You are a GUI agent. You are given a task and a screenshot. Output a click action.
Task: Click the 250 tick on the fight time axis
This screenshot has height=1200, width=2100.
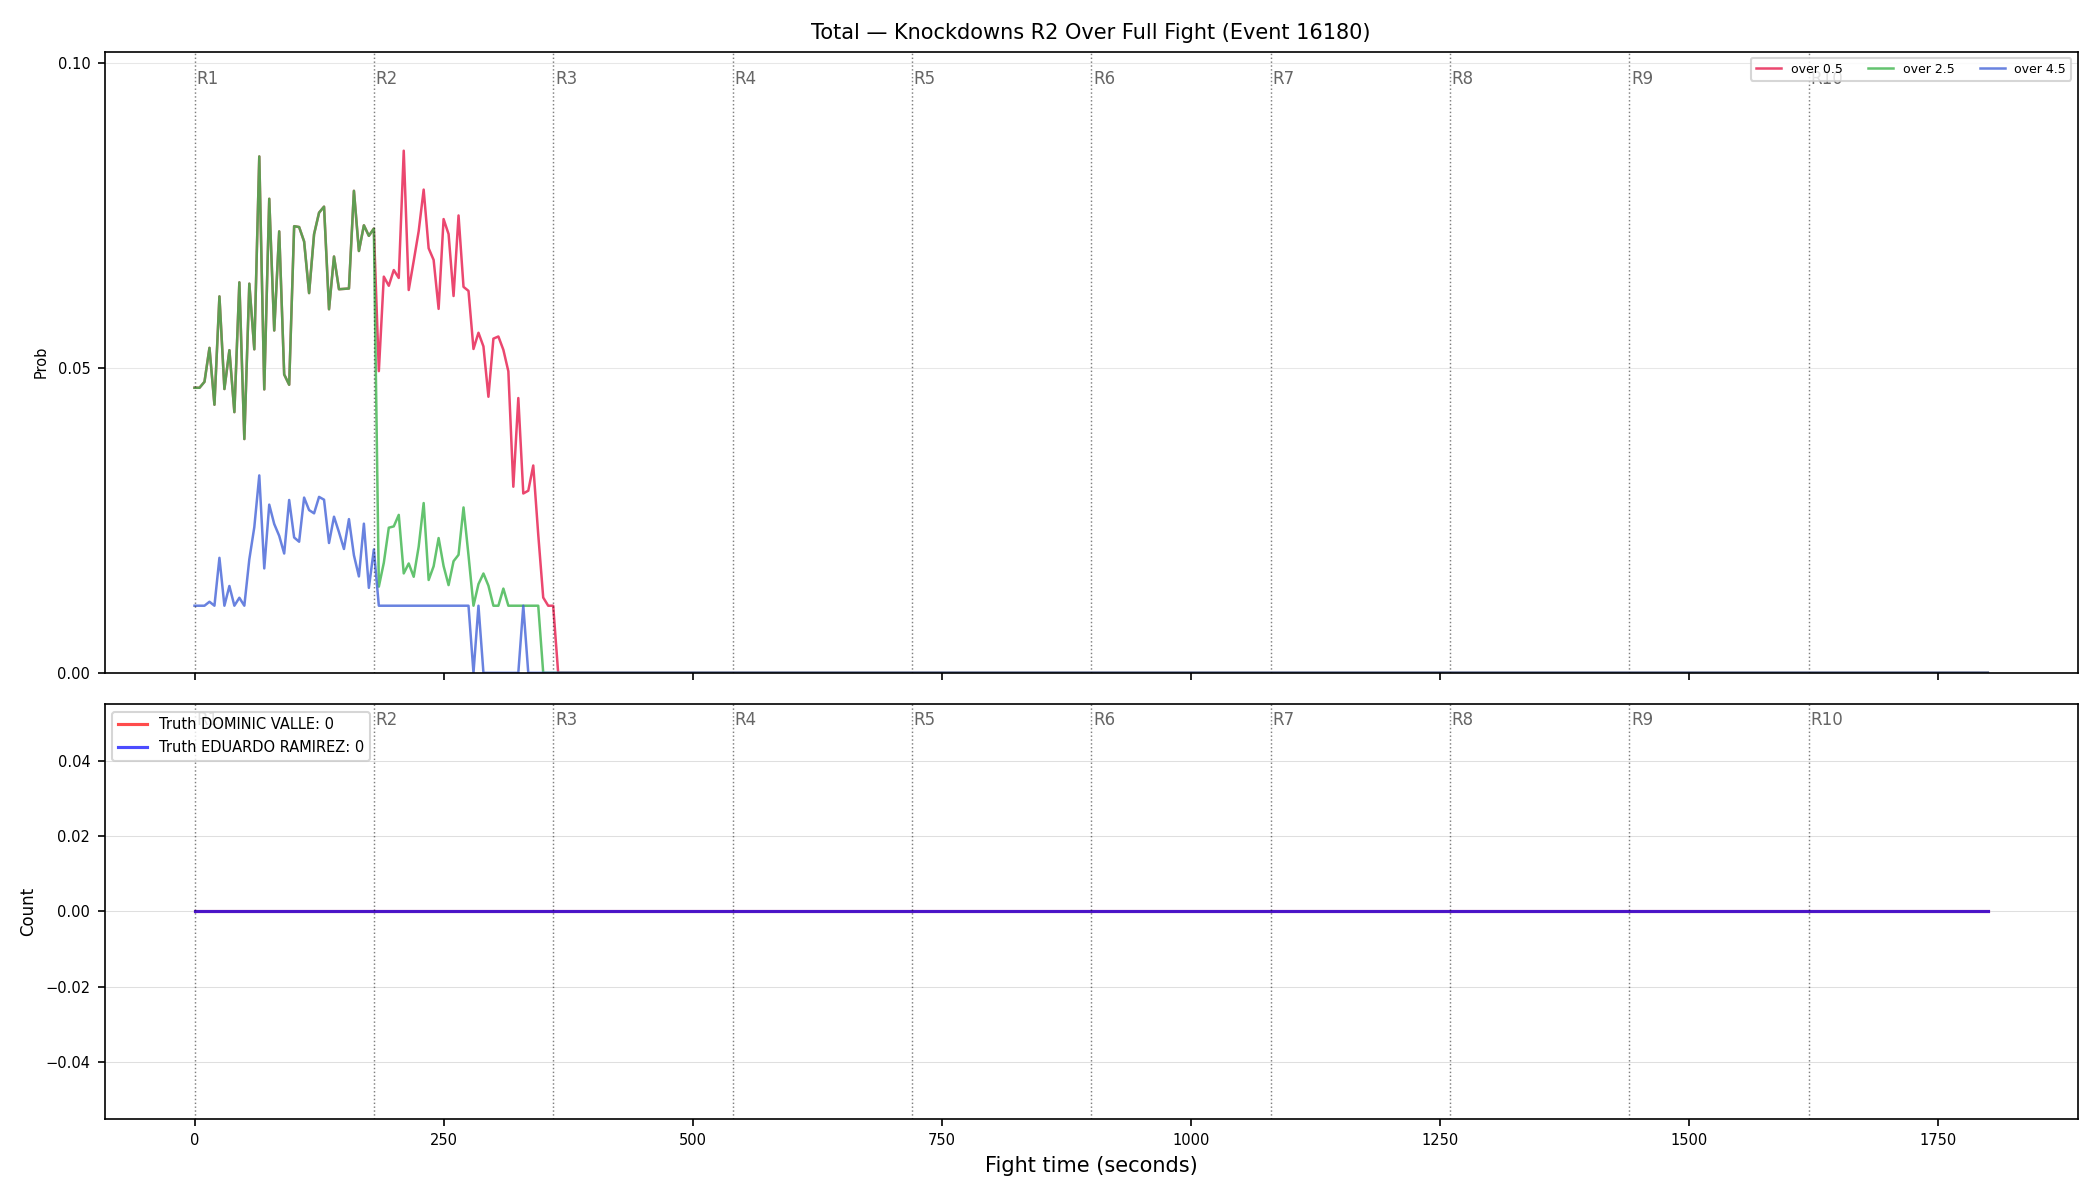click(x=444, y=1140)
